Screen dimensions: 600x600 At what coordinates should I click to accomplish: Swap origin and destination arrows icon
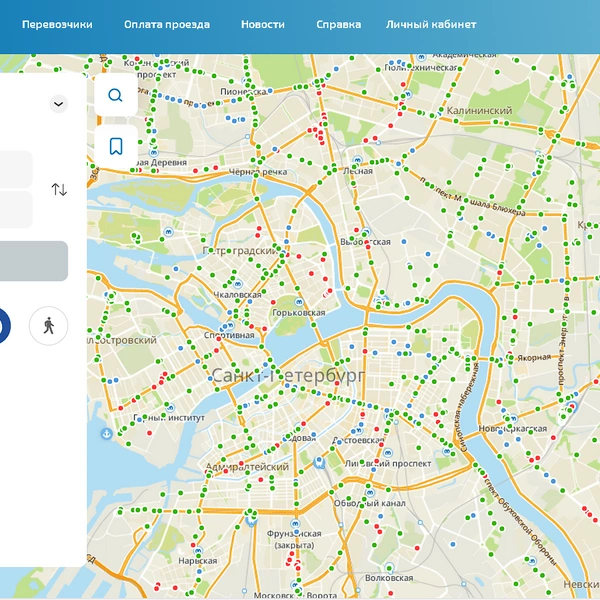pyautogui.click(x=59, y=189)
